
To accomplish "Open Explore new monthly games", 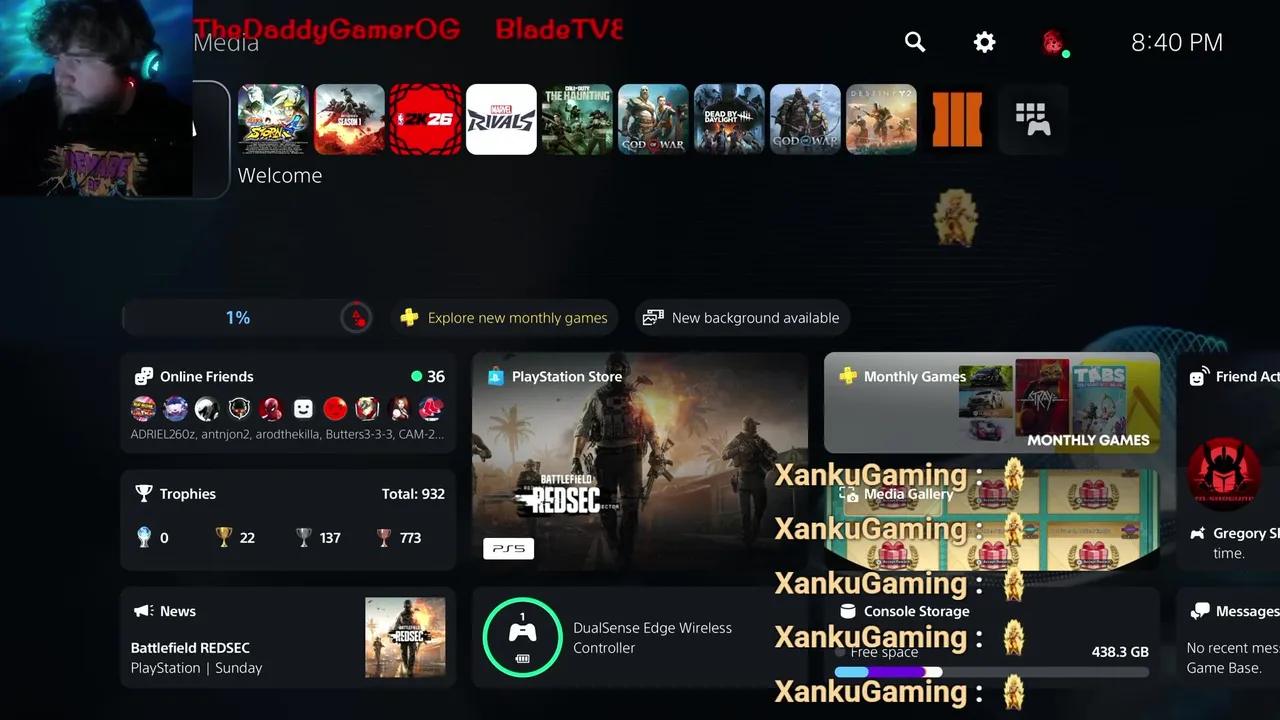I will [x=504, y=318].
